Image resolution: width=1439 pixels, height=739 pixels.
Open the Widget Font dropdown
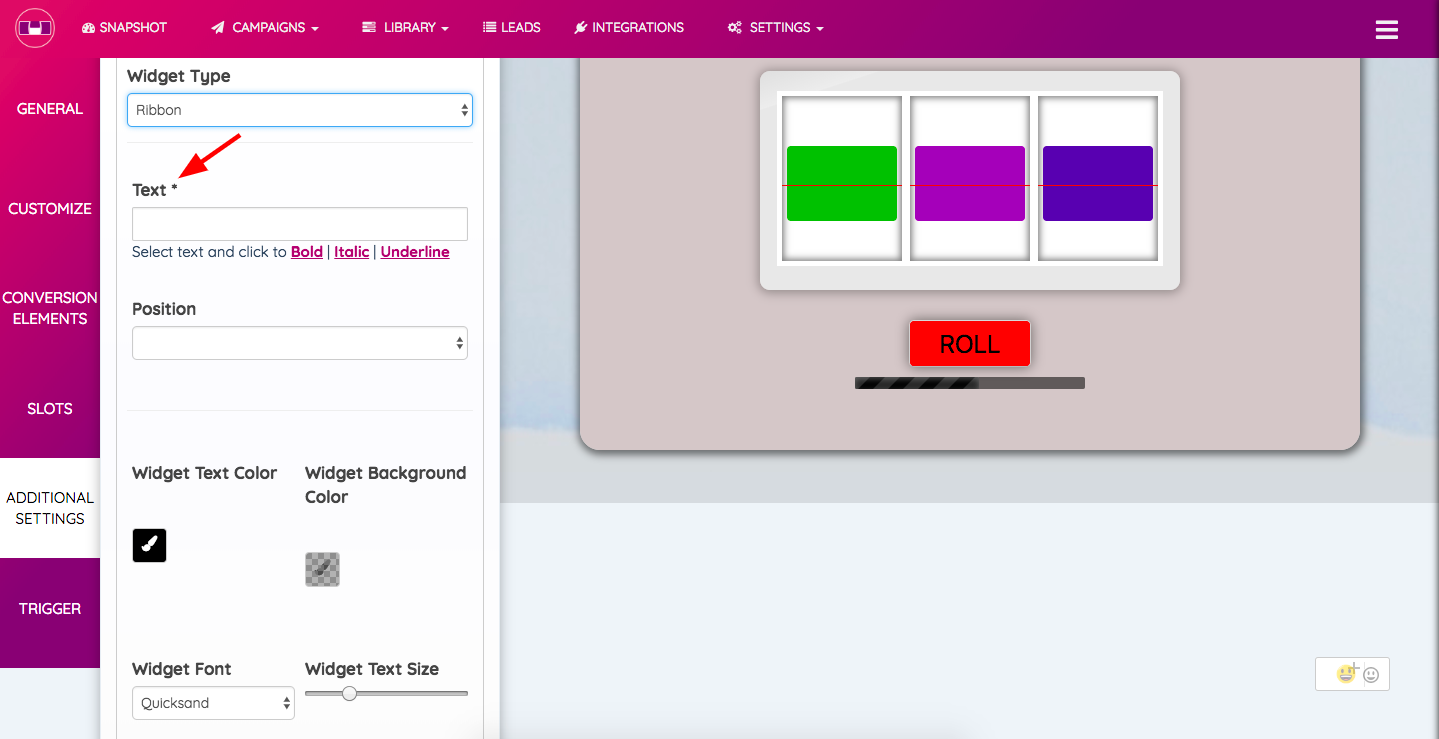coord(213,703)
